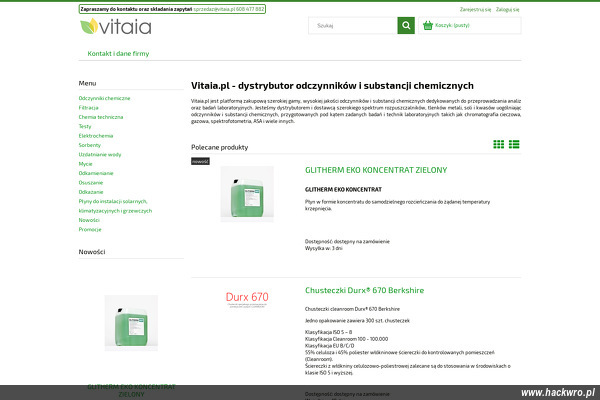
Task: Click the Menu sidebar heading
Action: click(87, 83)
